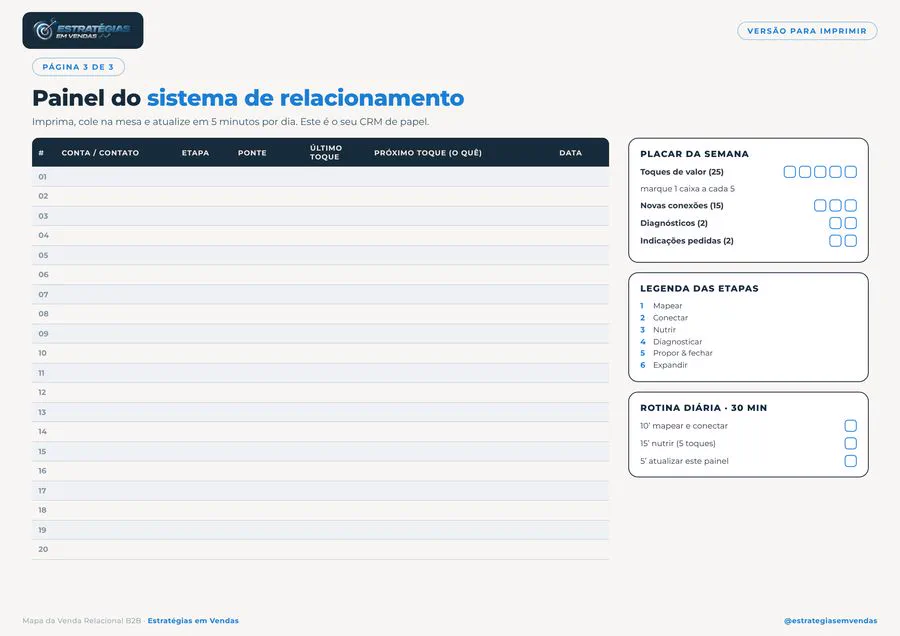900x636 pixels.
Task: Select table row number 17
Action: 320,491
